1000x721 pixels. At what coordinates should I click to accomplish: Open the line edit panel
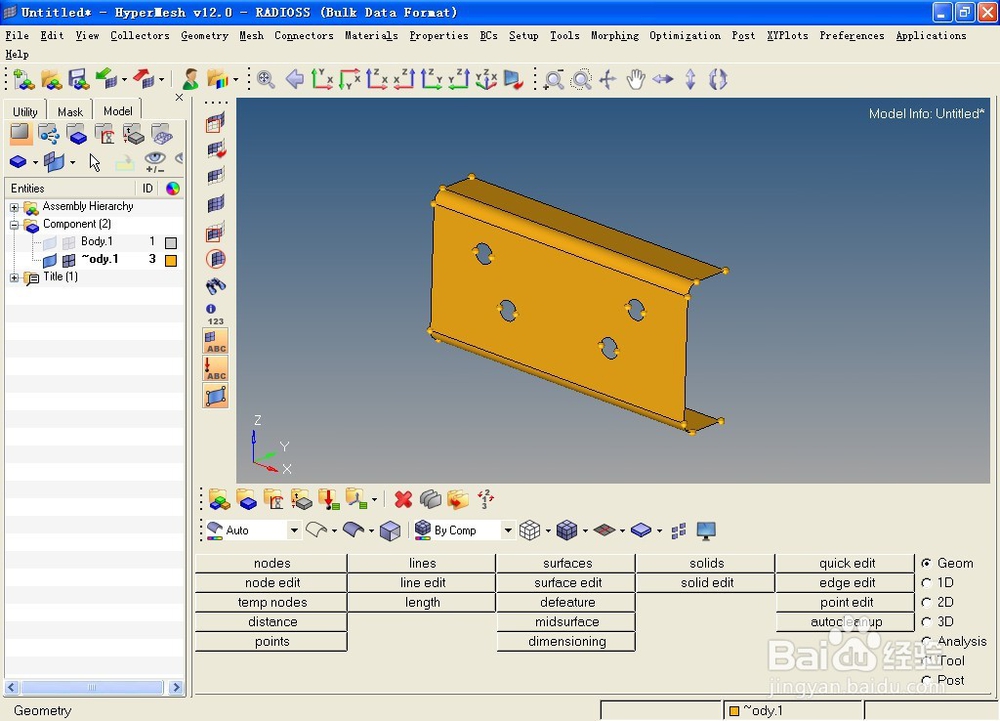[x=422, y=583]
